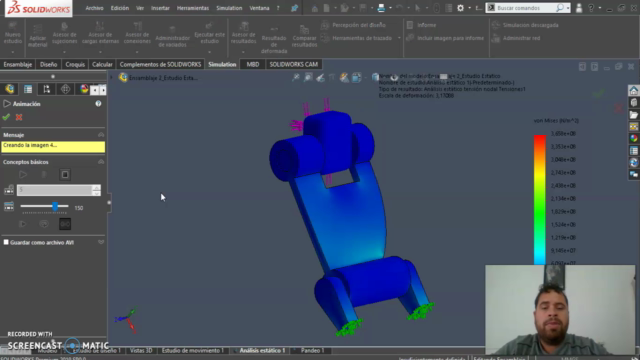Open the Herramientas menu
640x360 pixels.
(193, 8)
